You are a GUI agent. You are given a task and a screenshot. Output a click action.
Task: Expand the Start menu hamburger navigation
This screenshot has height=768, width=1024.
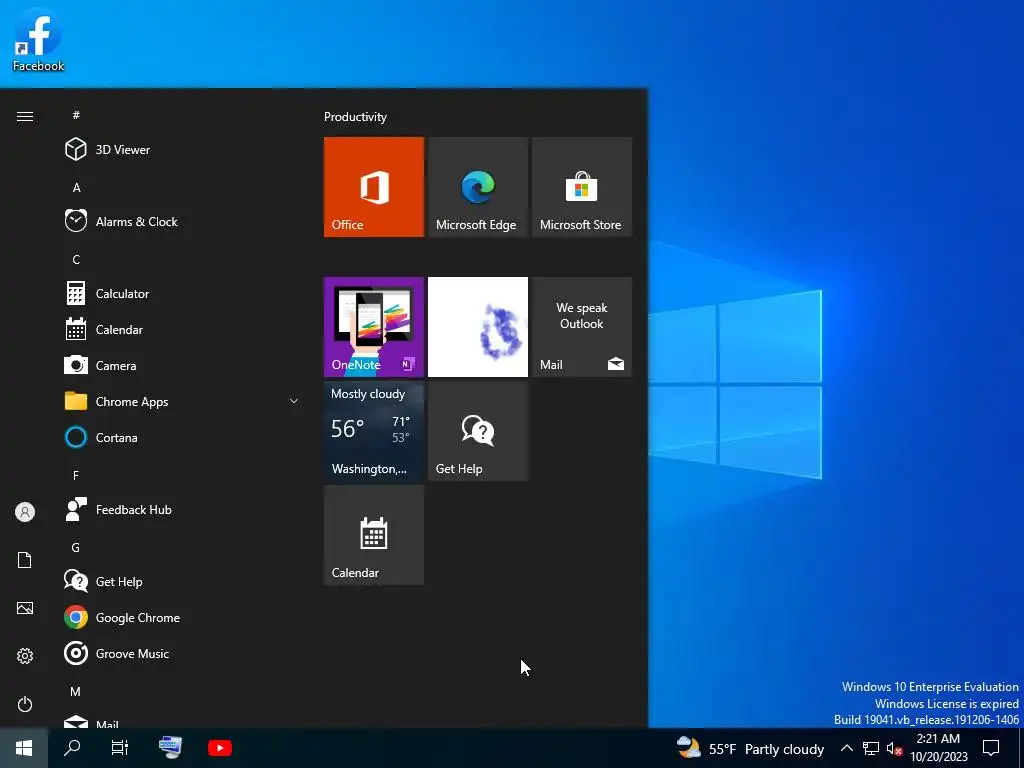25,116
